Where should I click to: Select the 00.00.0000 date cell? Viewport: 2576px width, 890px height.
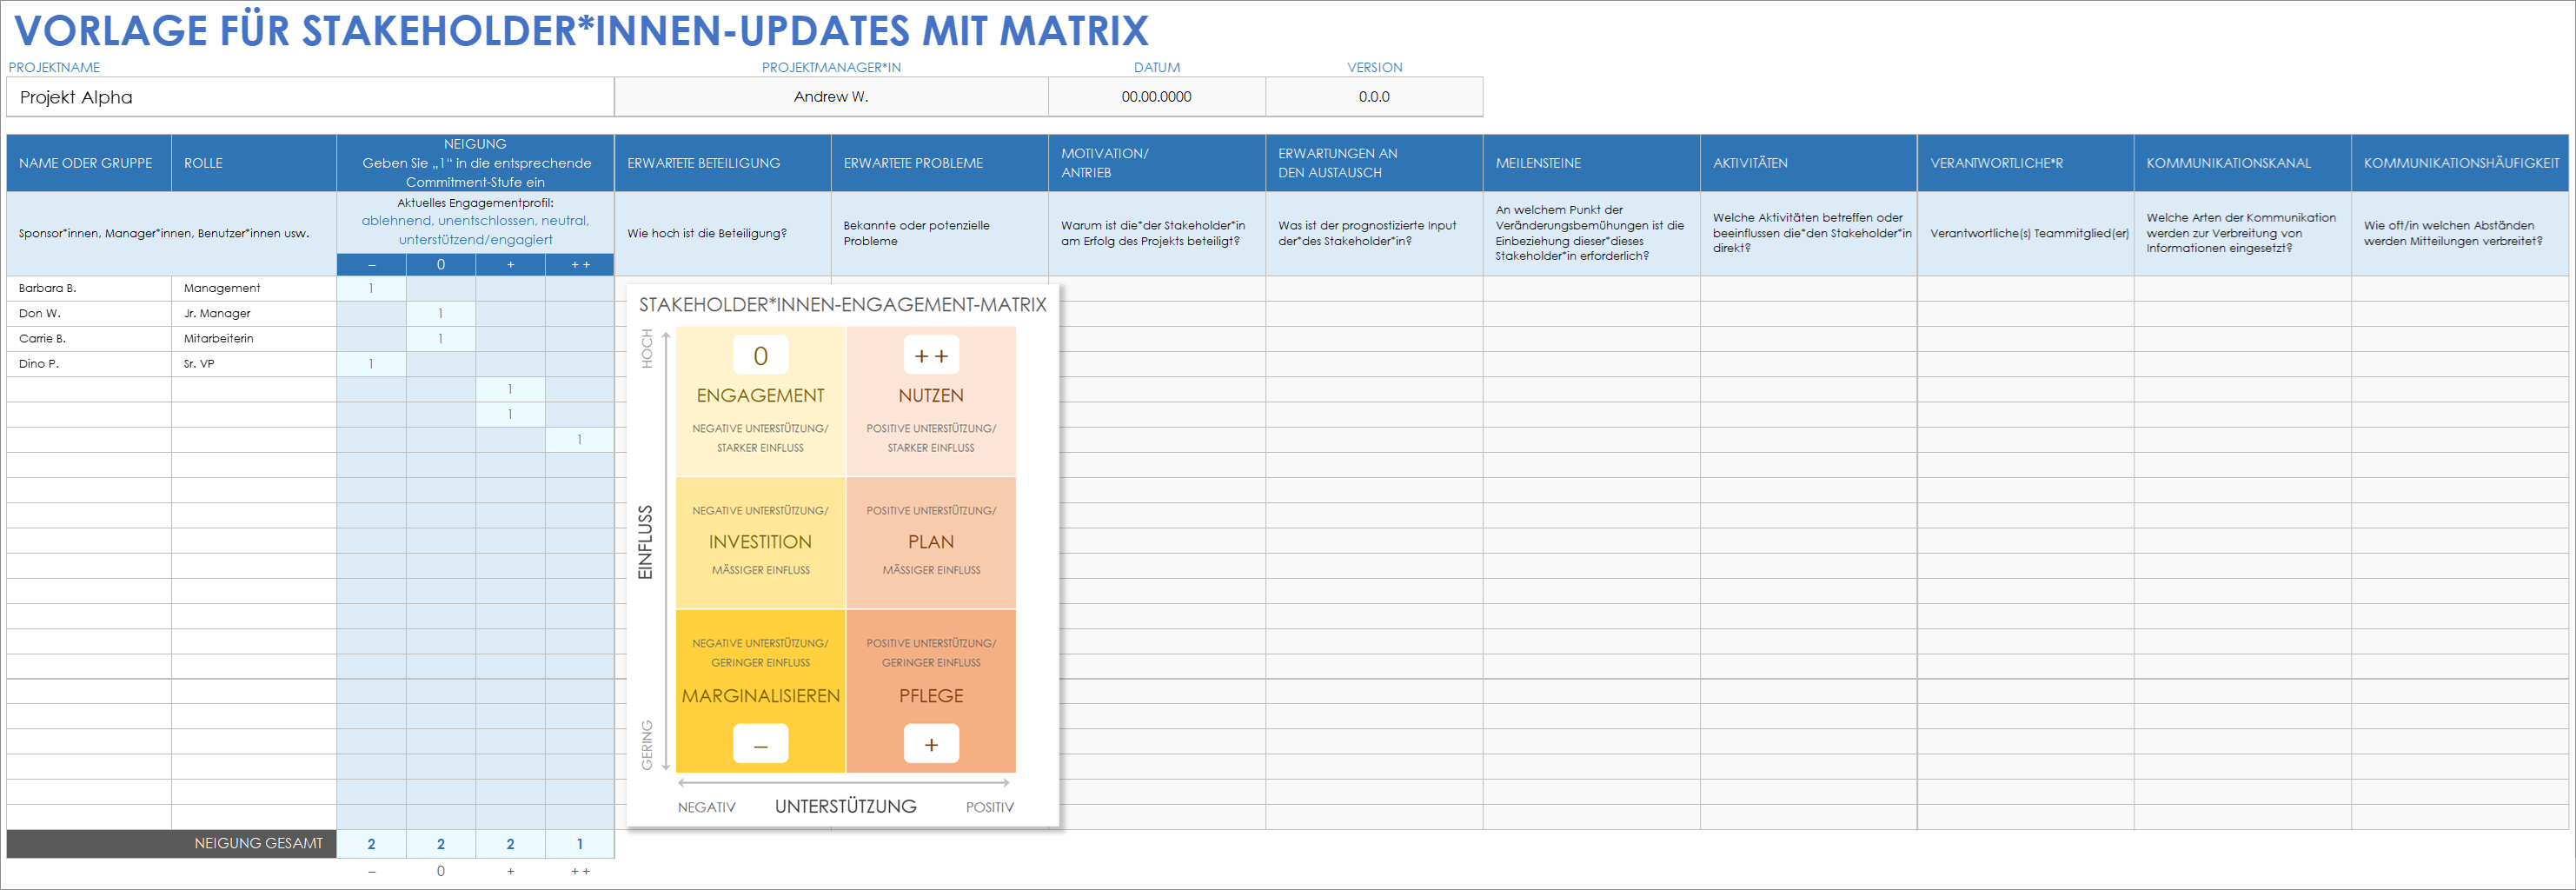(1156, 97)
